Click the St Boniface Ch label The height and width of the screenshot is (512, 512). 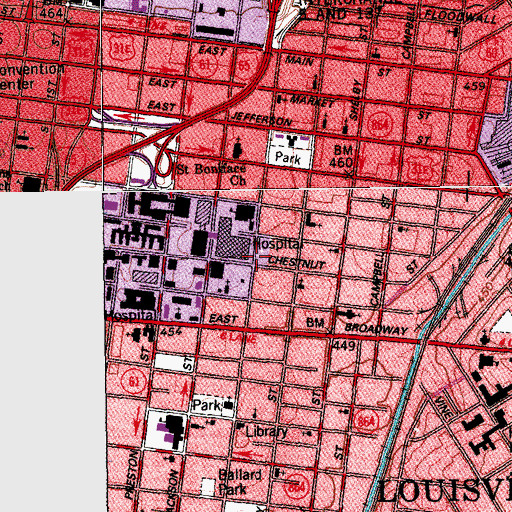click(212, 174)
